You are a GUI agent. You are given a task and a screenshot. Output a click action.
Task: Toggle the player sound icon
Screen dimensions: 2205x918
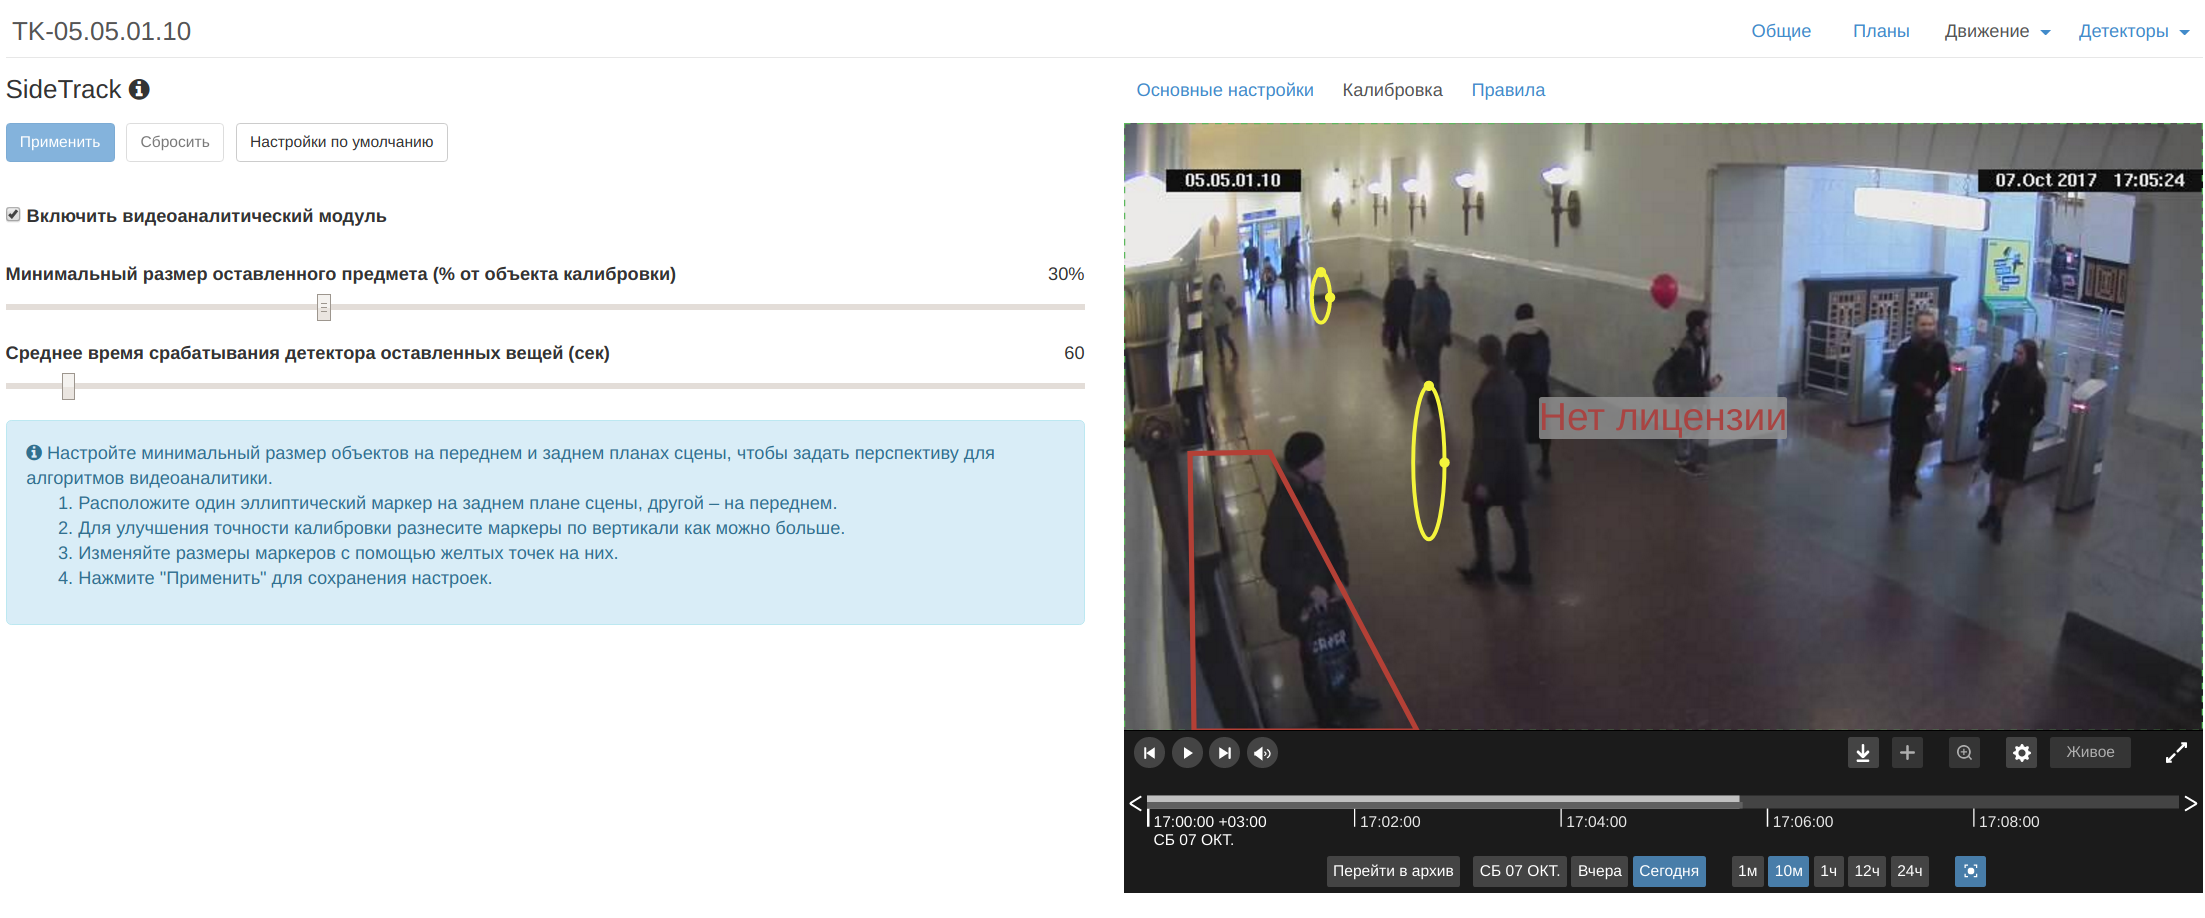tap(1262, 753)
